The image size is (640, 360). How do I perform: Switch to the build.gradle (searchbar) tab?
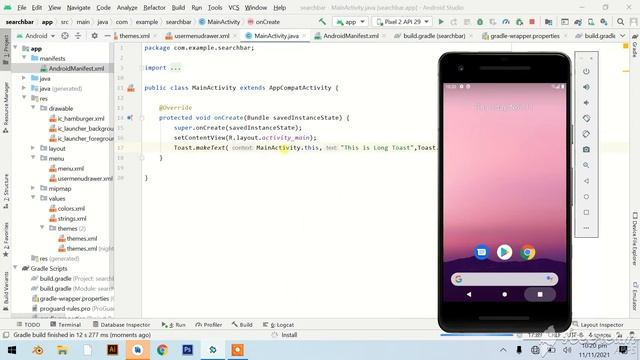(x=434, y=36)
